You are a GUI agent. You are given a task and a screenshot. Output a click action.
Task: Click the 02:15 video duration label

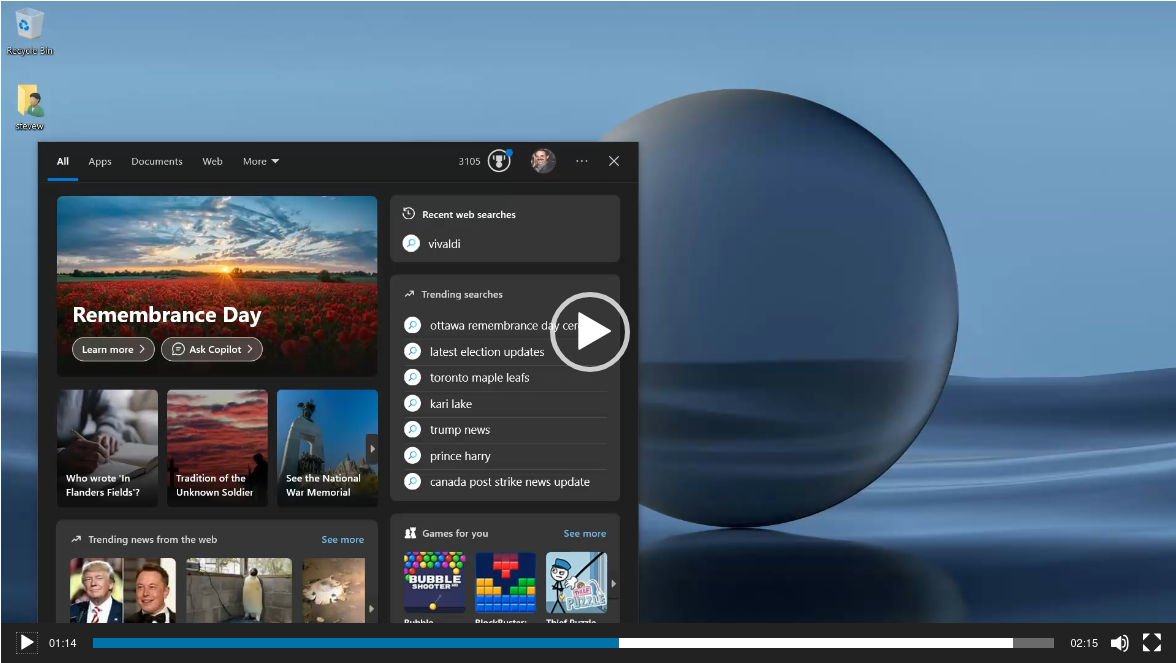click(x=1084, y=643)
